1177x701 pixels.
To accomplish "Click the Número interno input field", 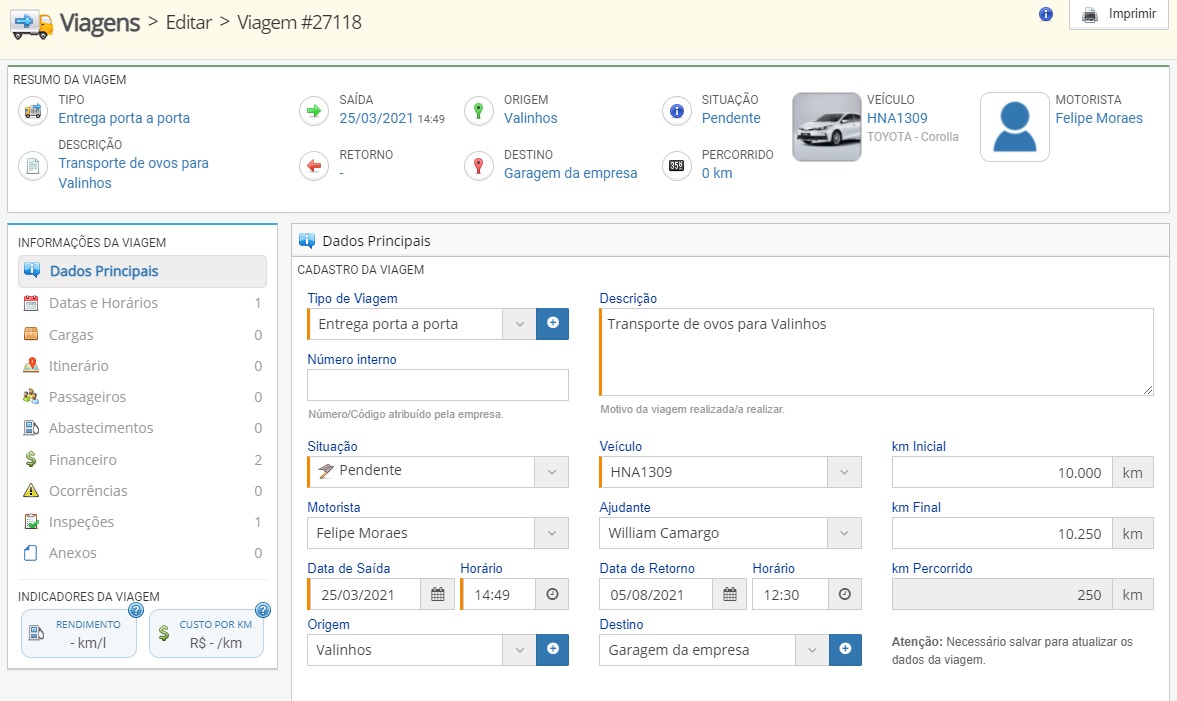I will (437, 385).
